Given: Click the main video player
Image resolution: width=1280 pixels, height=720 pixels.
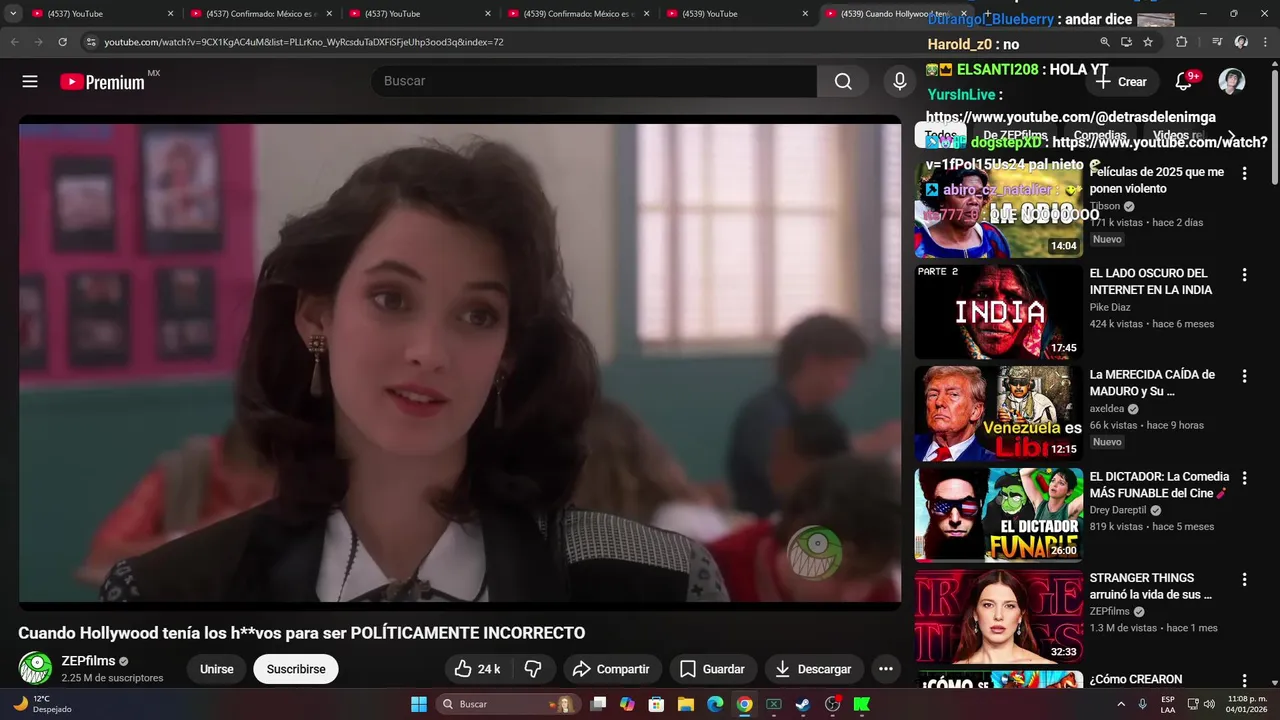Looking at the screenshot, I should (460, 362).
